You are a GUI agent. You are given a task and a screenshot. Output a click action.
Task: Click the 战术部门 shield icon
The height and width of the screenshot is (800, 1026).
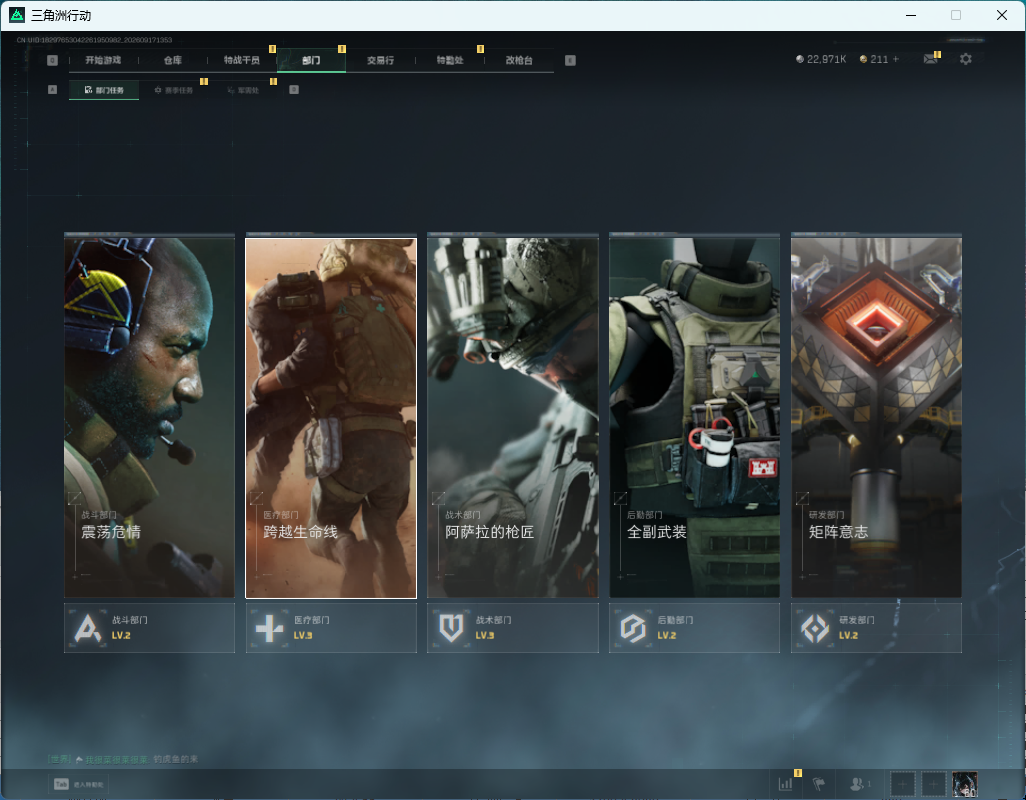click(x=451, y=628)
